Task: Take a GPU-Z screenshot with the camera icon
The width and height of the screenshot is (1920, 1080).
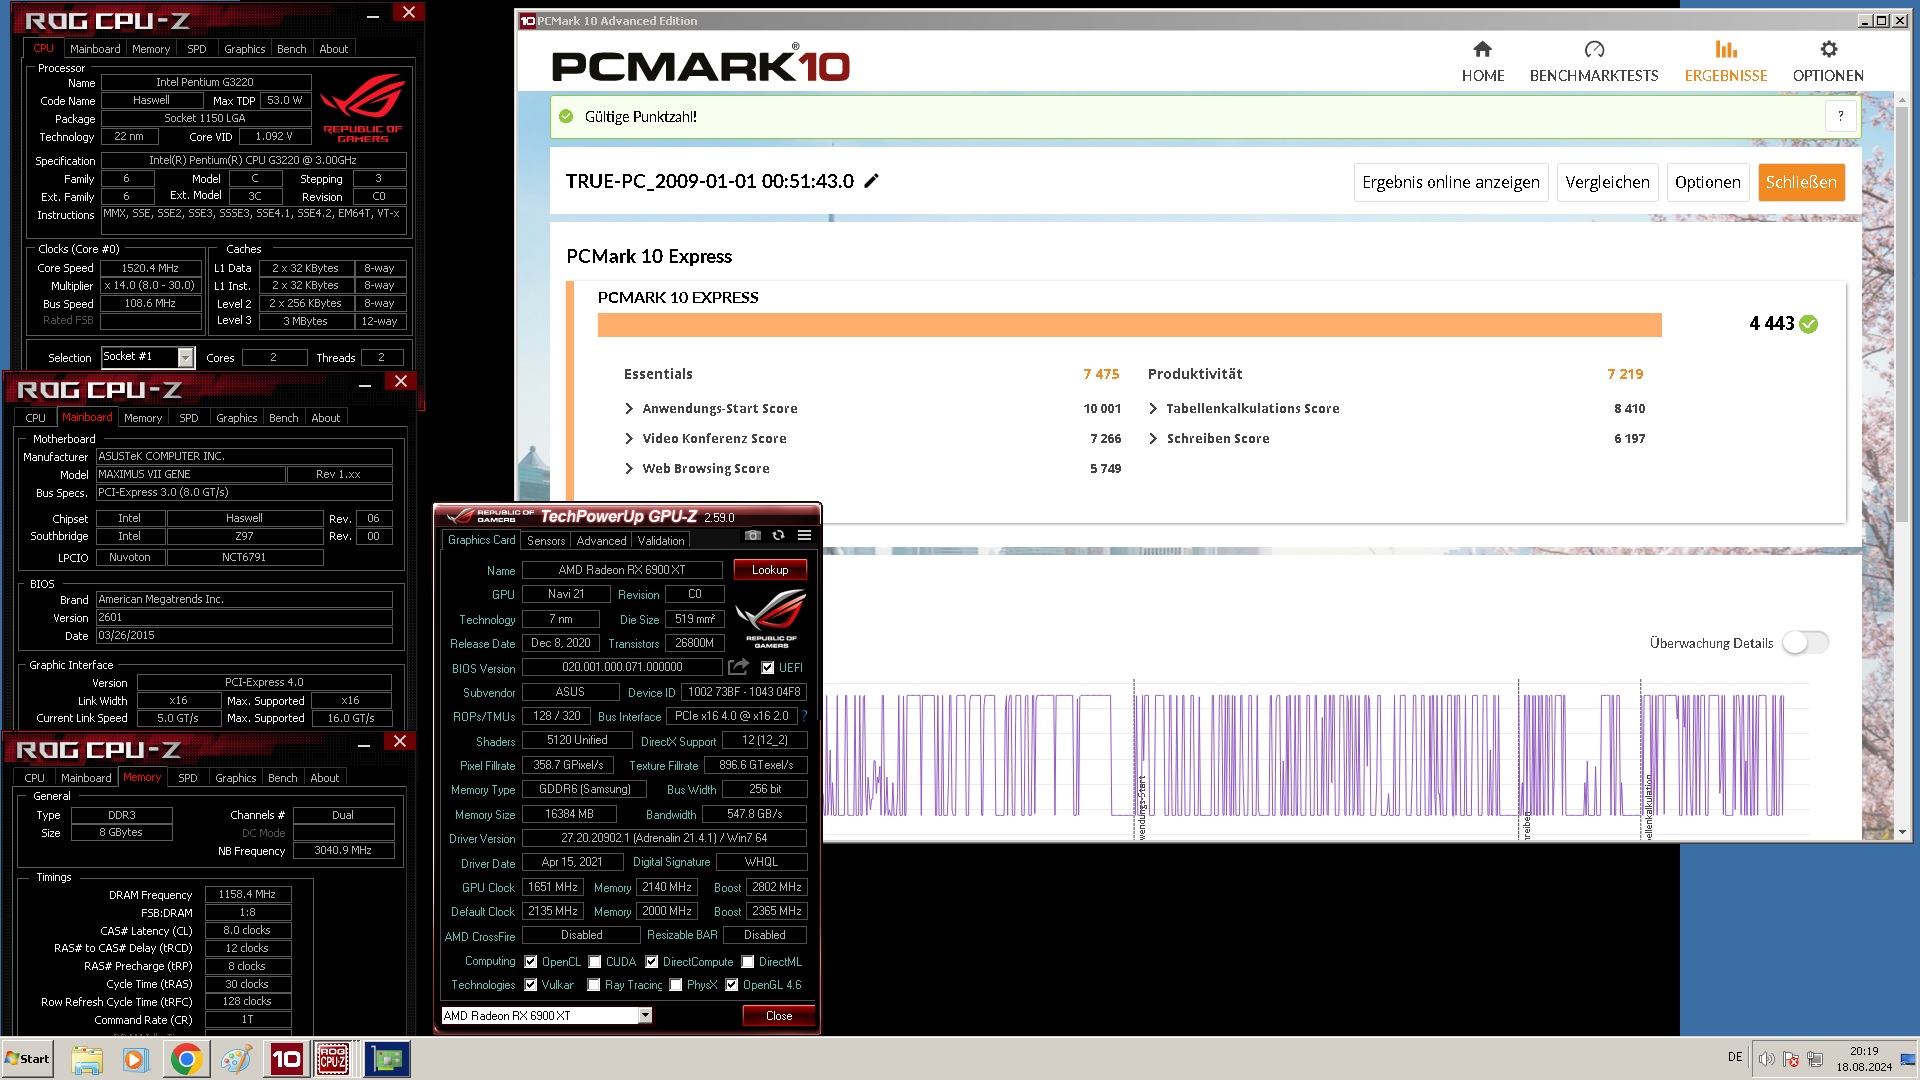Action: pos(752,536)
